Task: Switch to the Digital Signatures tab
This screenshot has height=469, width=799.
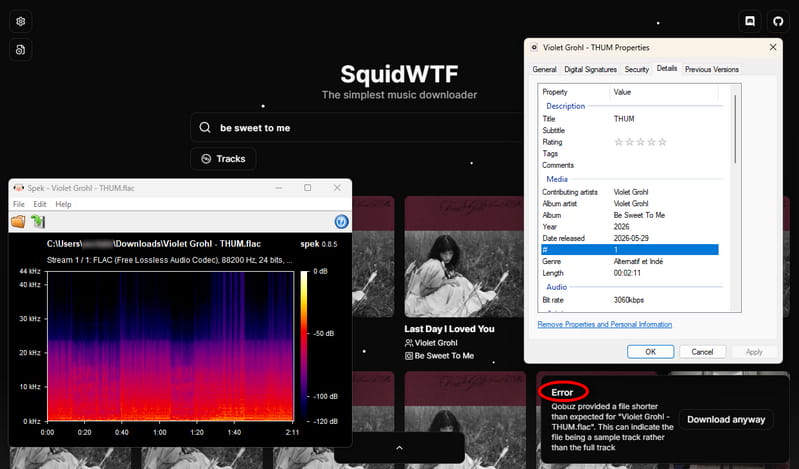Action: click(591, 69)
